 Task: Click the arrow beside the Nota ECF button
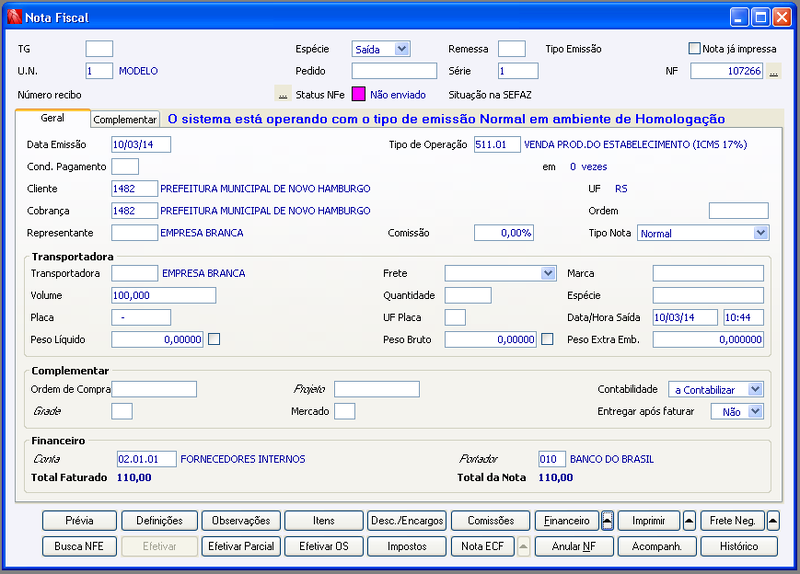point(523,546)
